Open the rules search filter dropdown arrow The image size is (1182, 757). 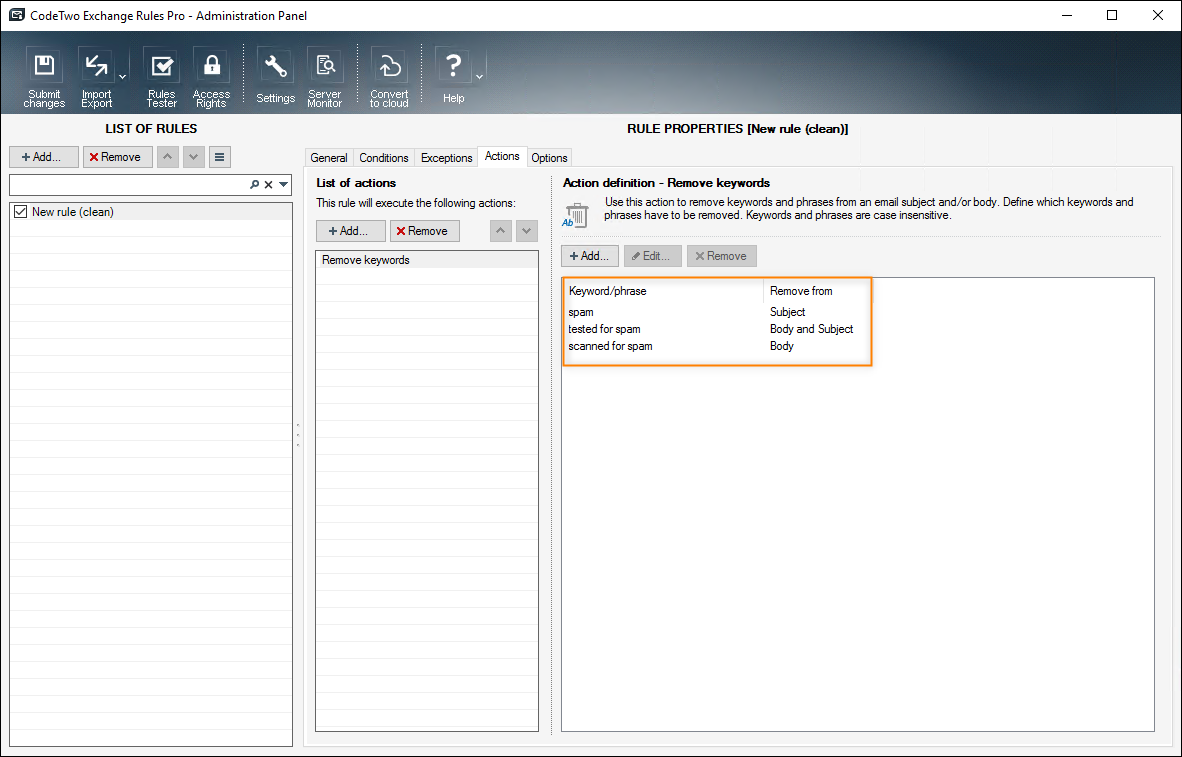point(283,185)
